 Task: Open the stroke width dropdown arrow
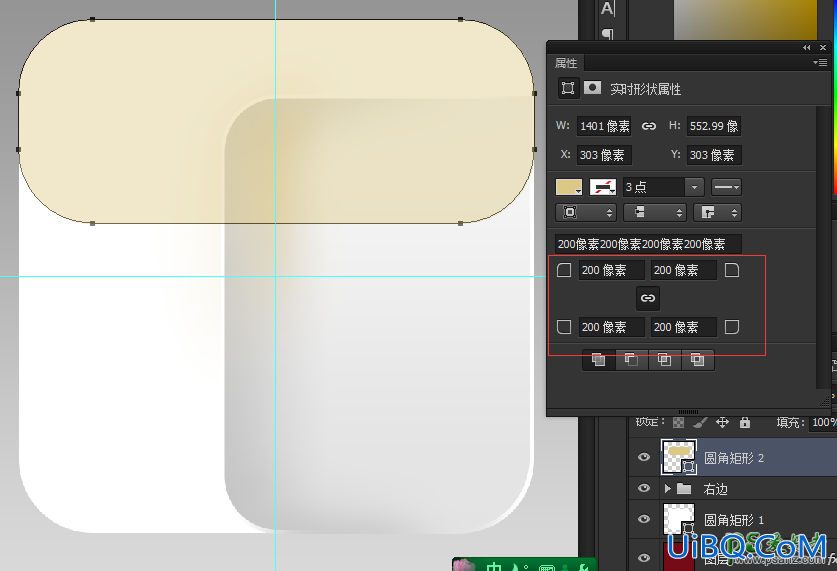pyautogui.click(x=694, y=187)
